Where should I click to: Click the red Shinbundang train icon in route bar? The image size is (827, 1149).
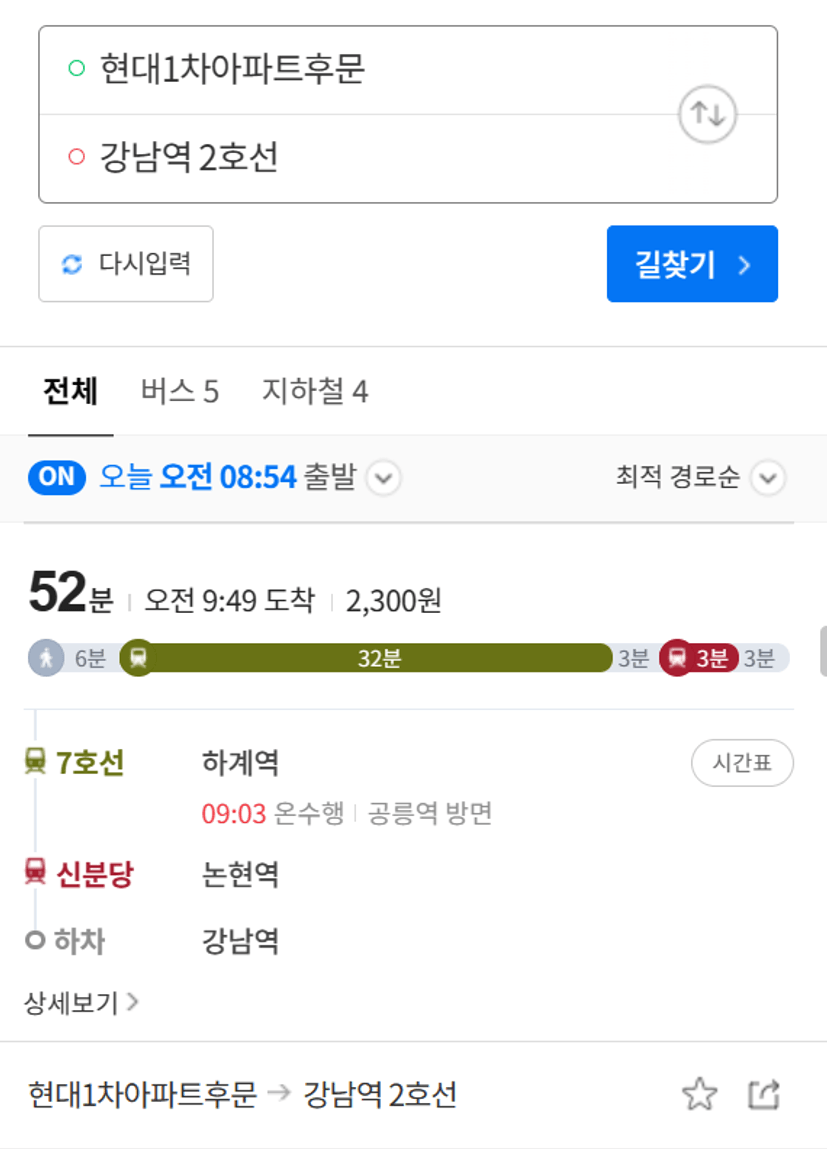(677, 658)
